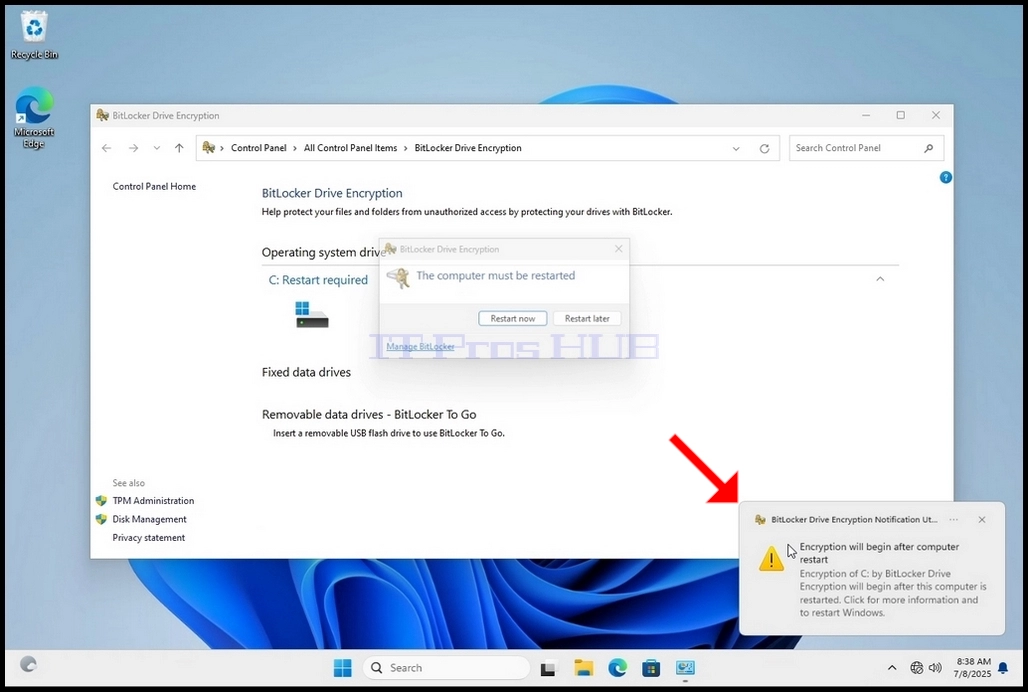Open the Windows Start menu
1028x692 pixels.
pyautogui.click(x=342, y=668)
